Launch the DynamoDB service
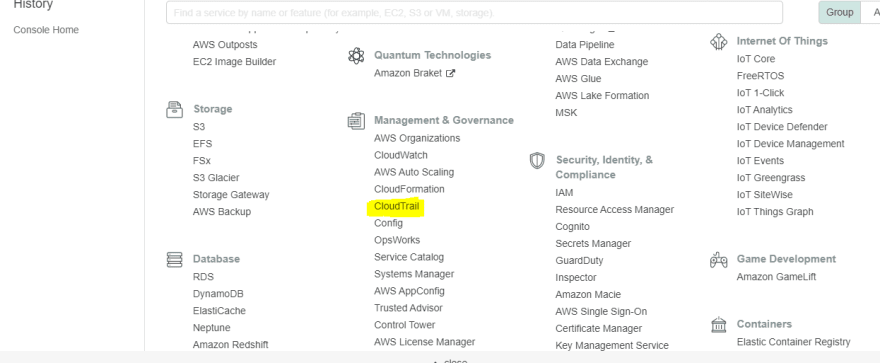This screenshot has width=880, height=363. (218, 294)
